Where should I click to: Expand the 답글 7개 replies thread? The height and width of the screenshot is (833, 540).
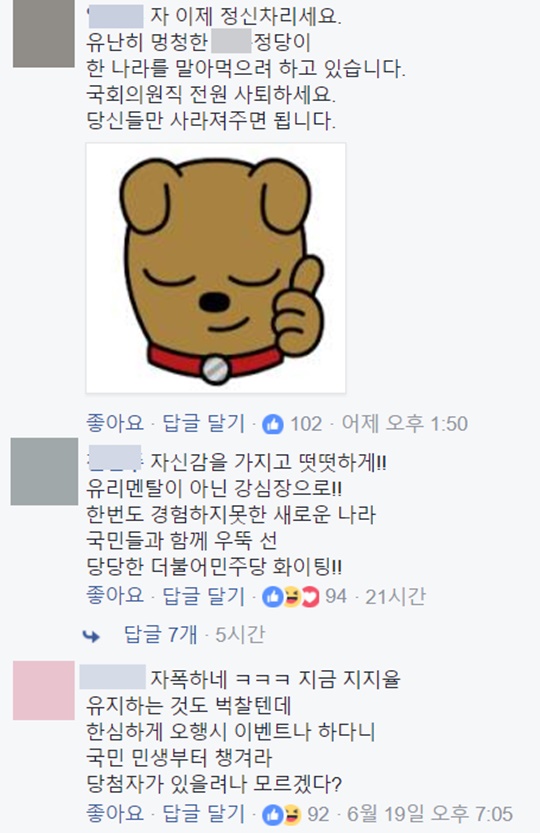point(160,634)
